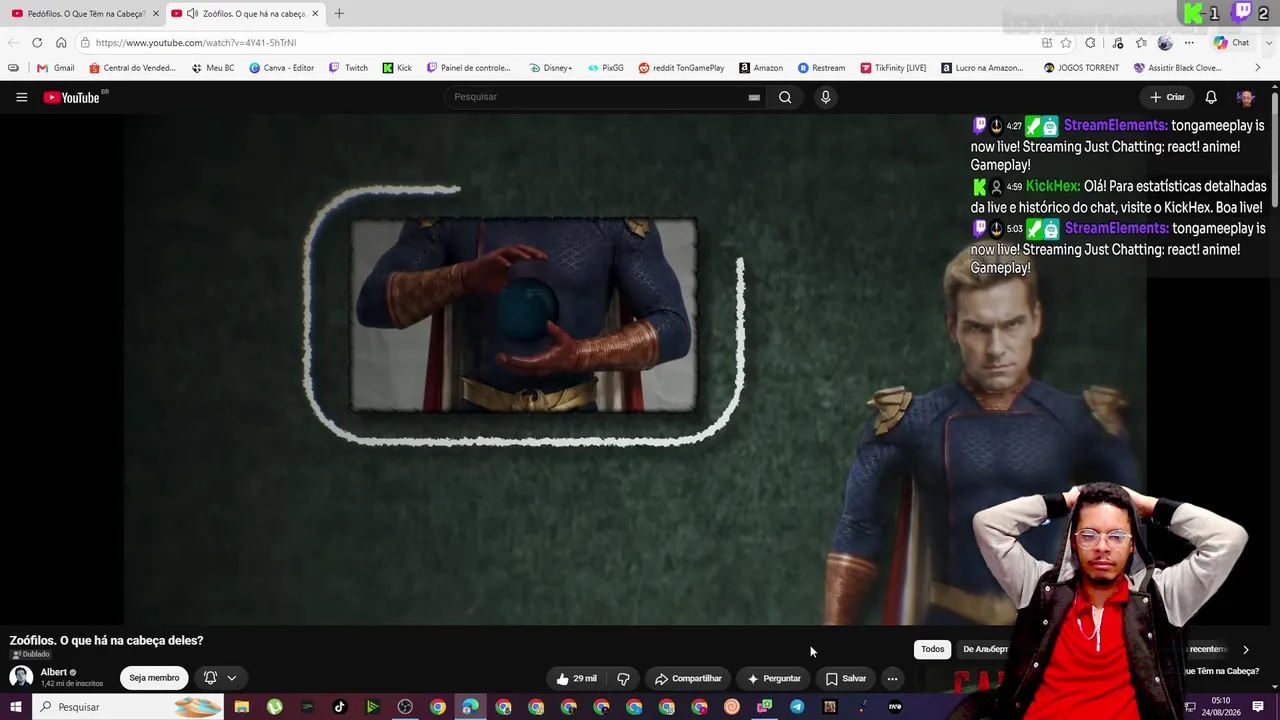This screenshot has height=720, width=1280.
Task: Click the Seja membro button
Action: [154, 678]
